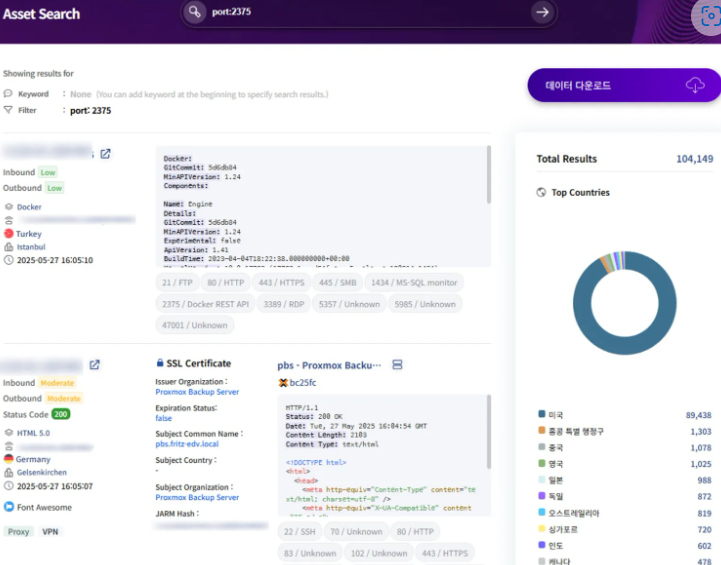Select the 445 / SMB port chip
721x565 pixels.
[x=338, y=282]
